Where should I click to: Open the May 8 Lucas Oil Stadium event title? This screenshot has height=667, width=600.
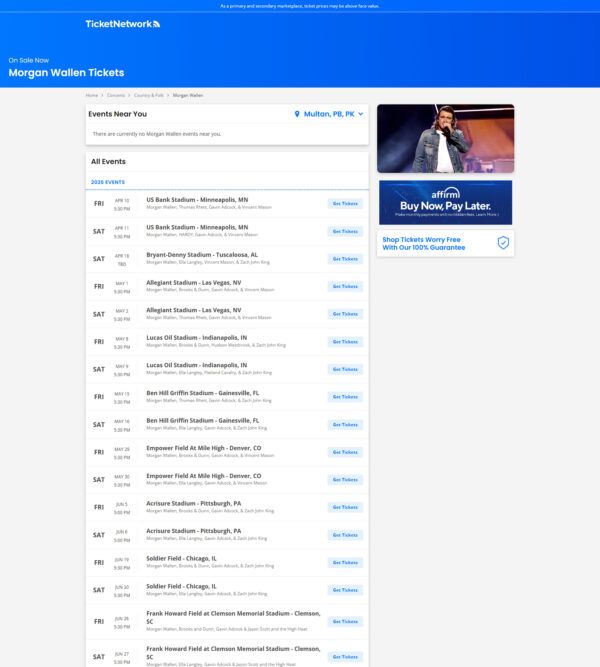(x=197, y=338)
